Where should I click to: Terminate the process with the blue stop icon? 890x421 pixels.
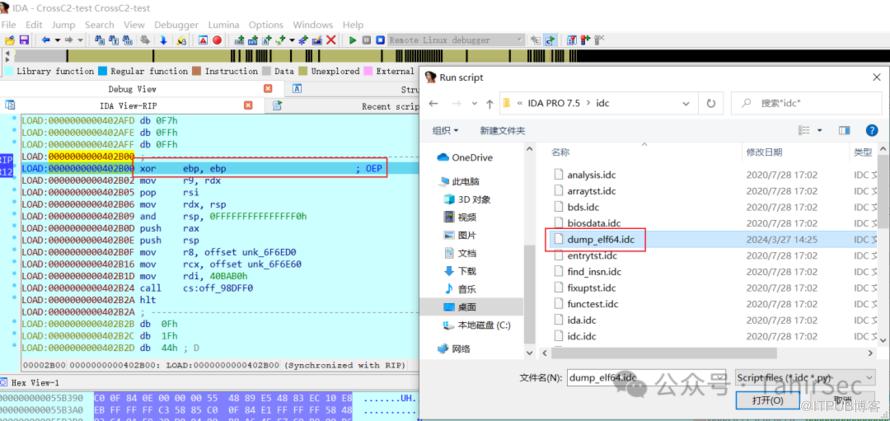click(x=380, y=40)
